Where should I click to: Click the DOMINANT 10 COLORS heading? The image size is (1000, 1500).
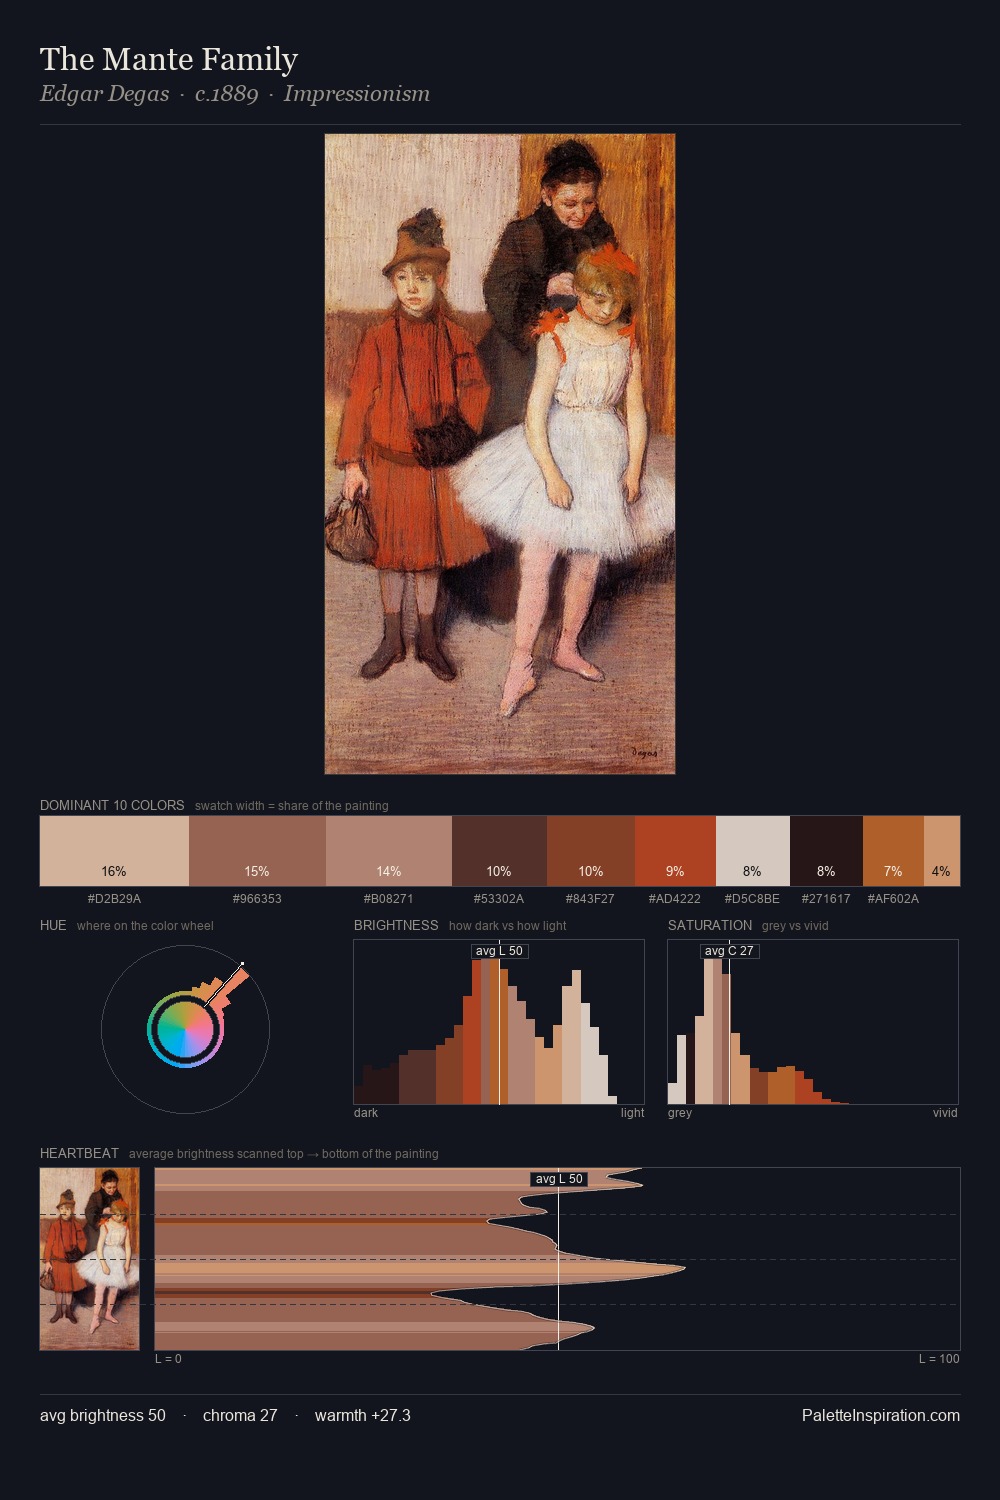112,805
